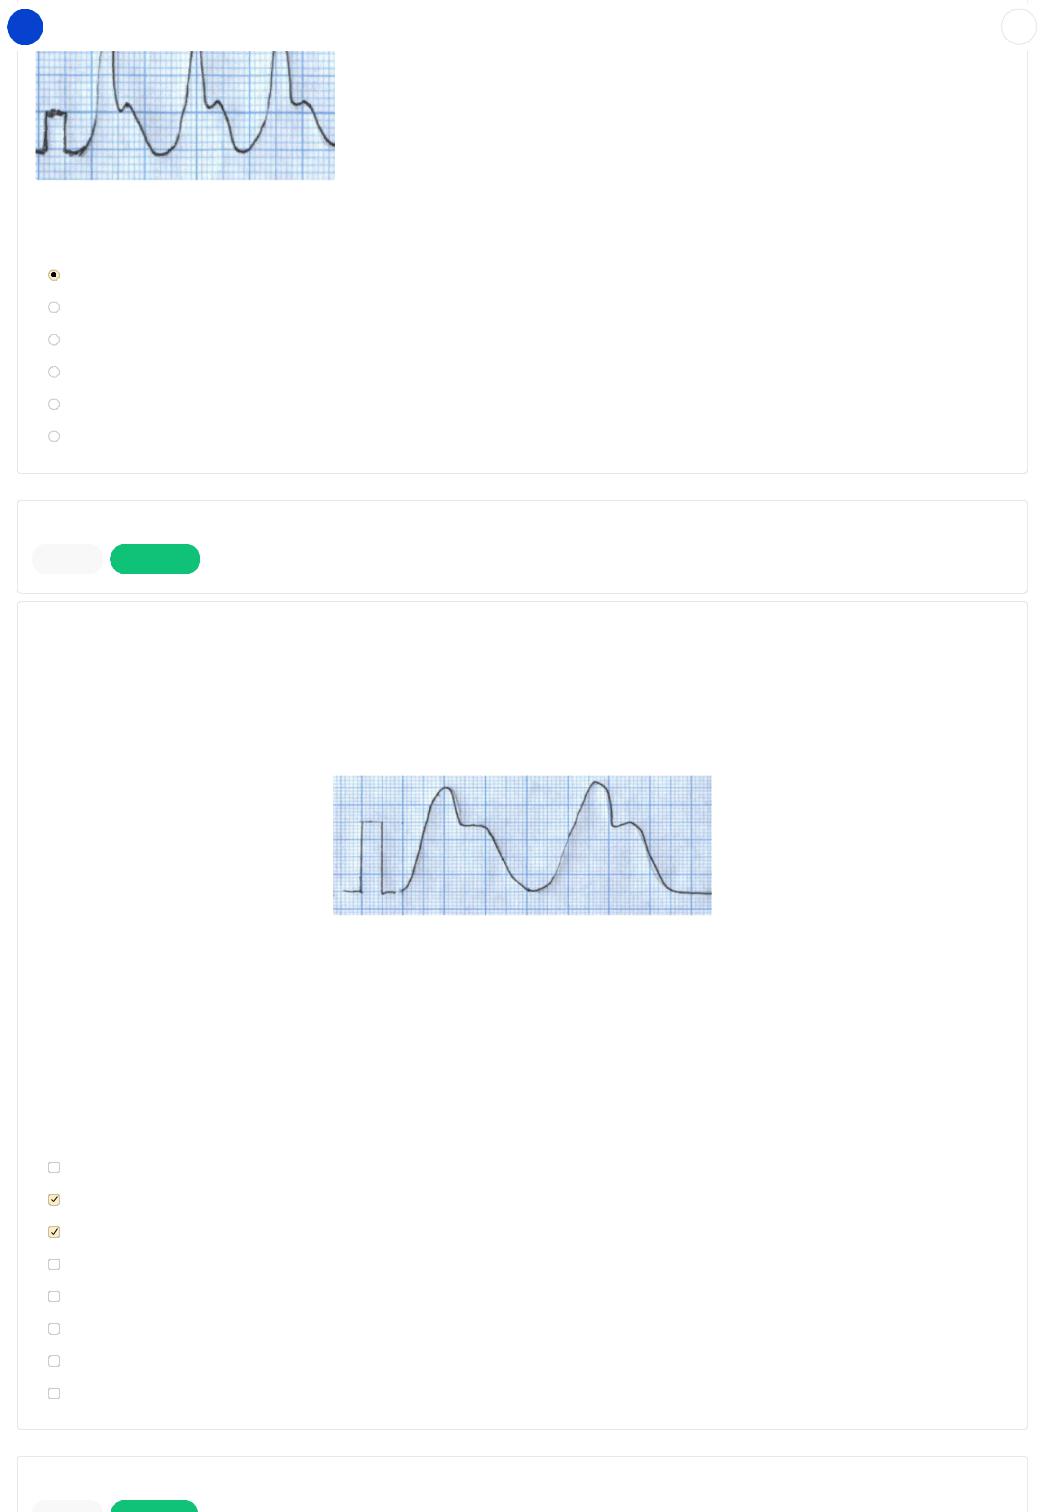Click the gray pill button beside the first green button
This screenshot has width=1044, height=1512.
tap(68, 559)
